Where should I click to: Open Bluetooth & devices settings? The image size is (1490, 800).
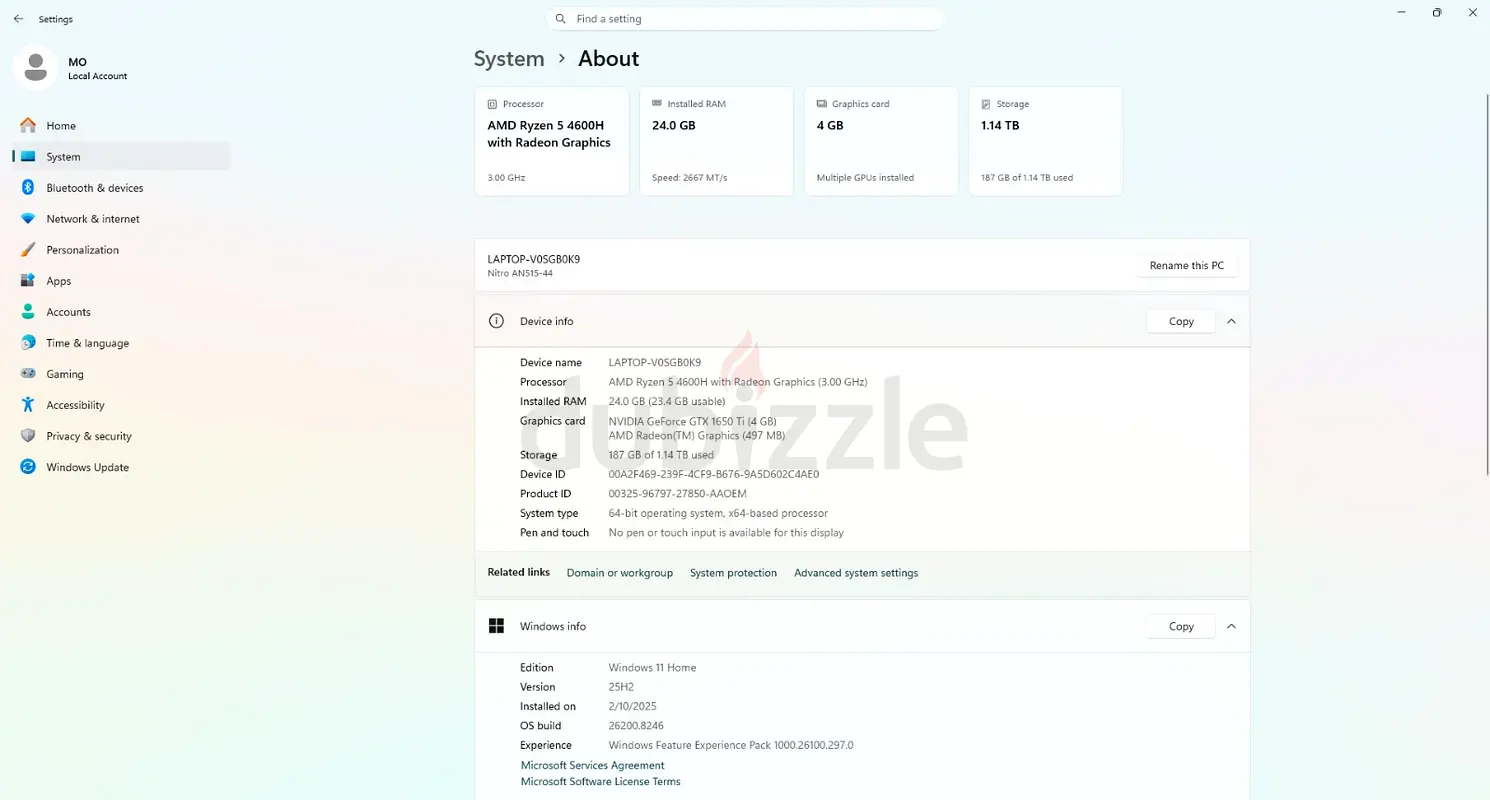(121, 188)
